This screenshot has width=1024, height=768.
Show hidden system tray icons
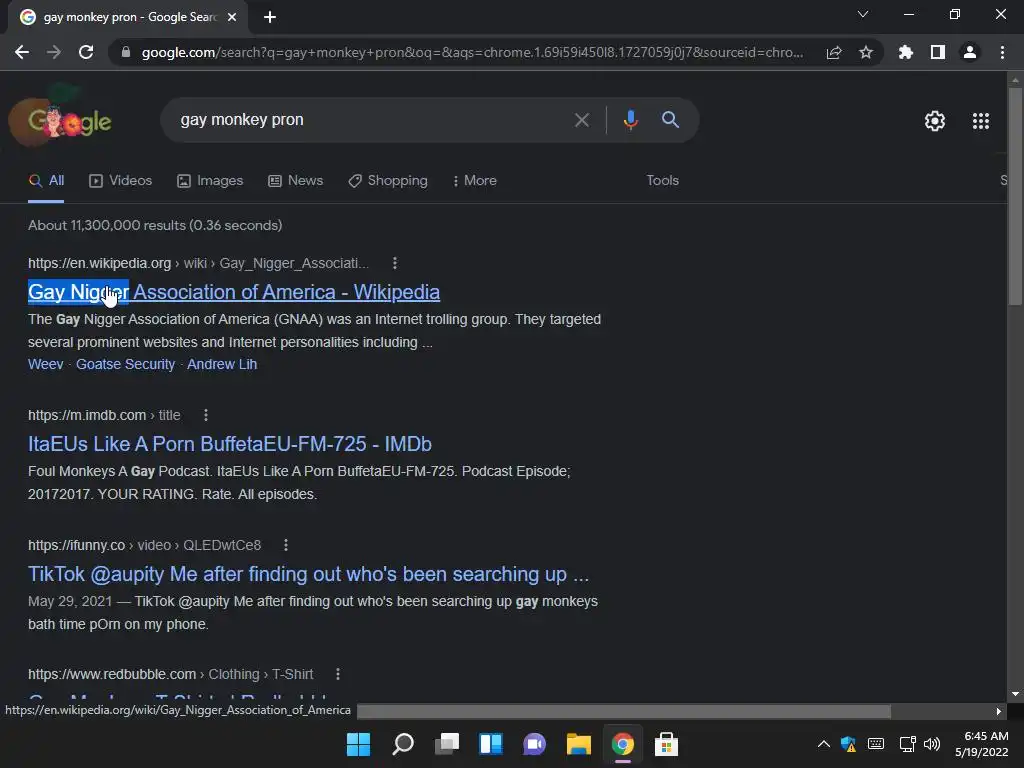[x=824, y=744]
